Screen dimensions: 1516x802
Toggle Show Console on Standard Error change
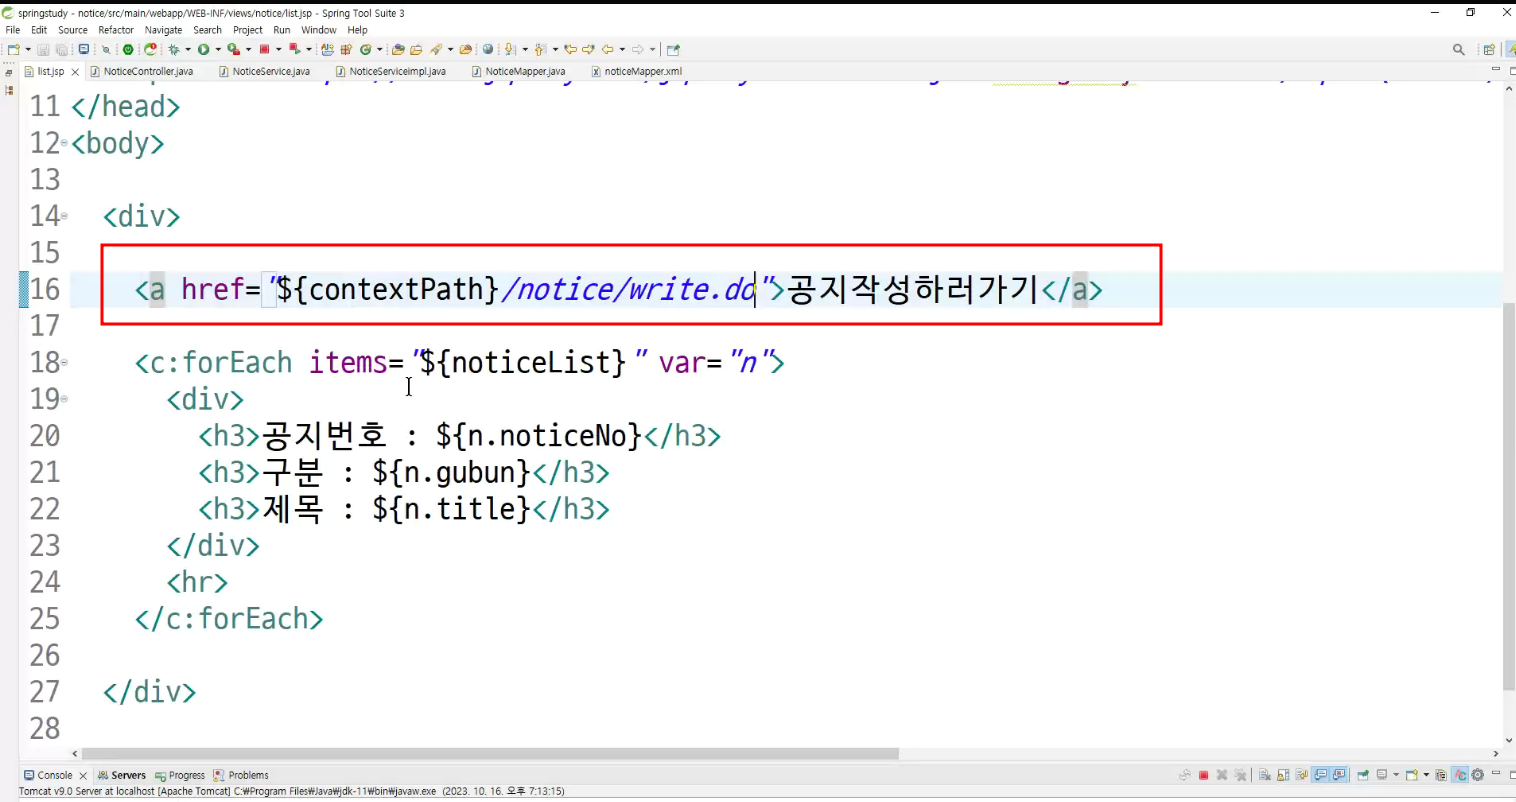pos(1339,775)
